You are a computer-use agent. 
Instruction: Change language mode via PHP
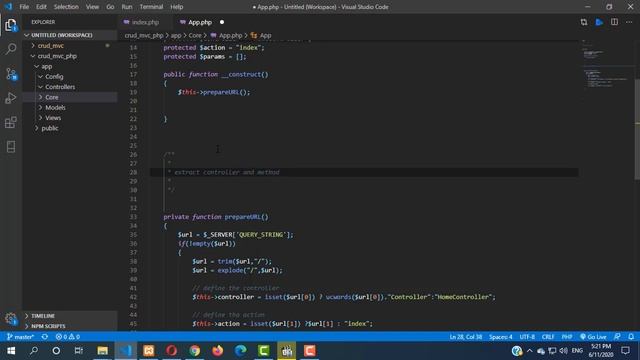(567, 337)
